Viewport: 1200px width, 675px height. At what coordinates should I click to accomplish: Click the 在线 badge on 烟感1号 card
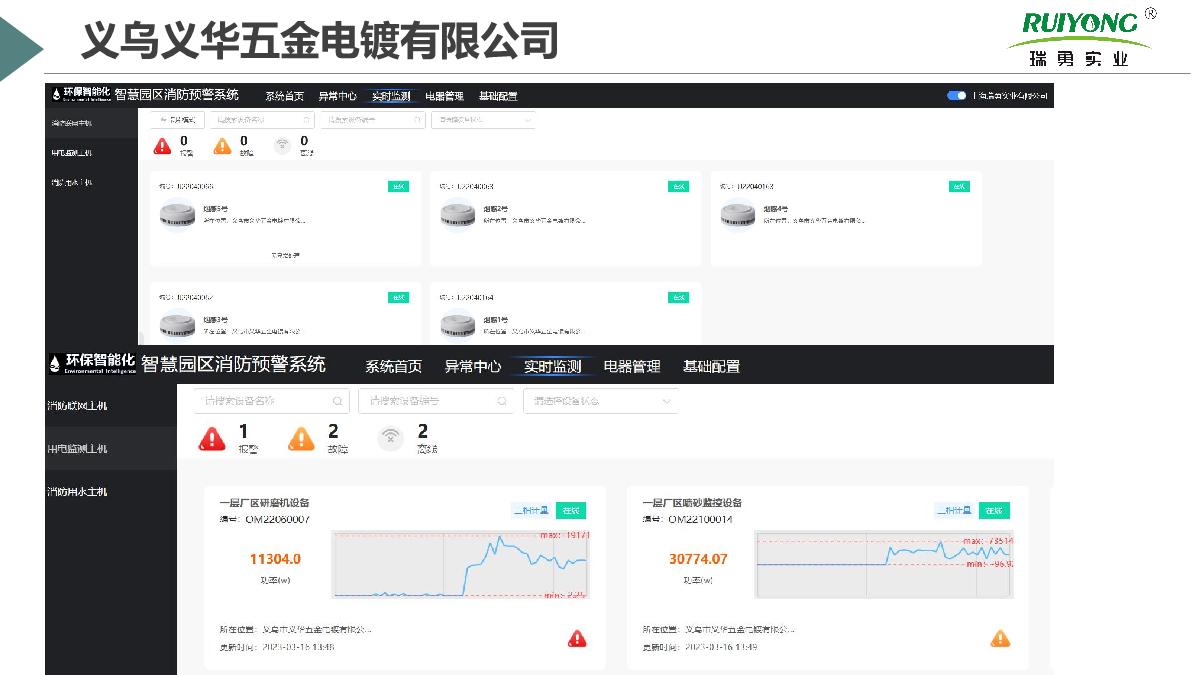[679, 297]
